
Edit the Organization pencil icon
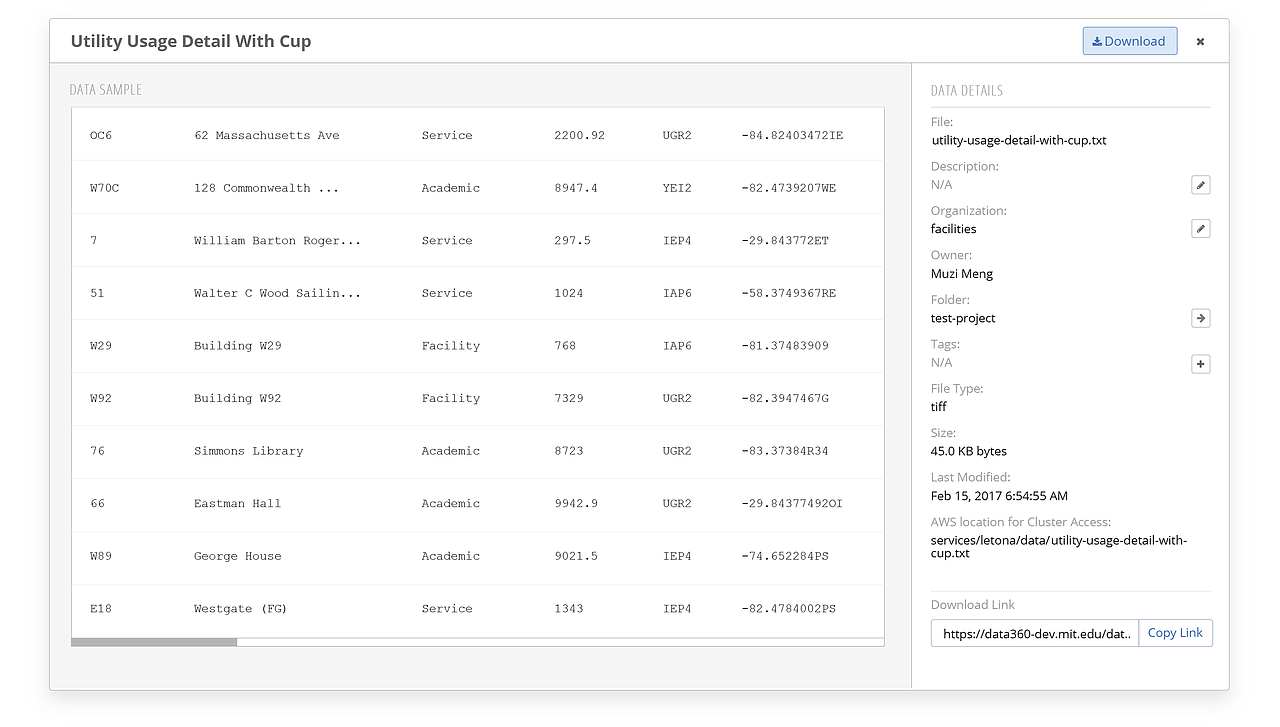[1201, 229]
